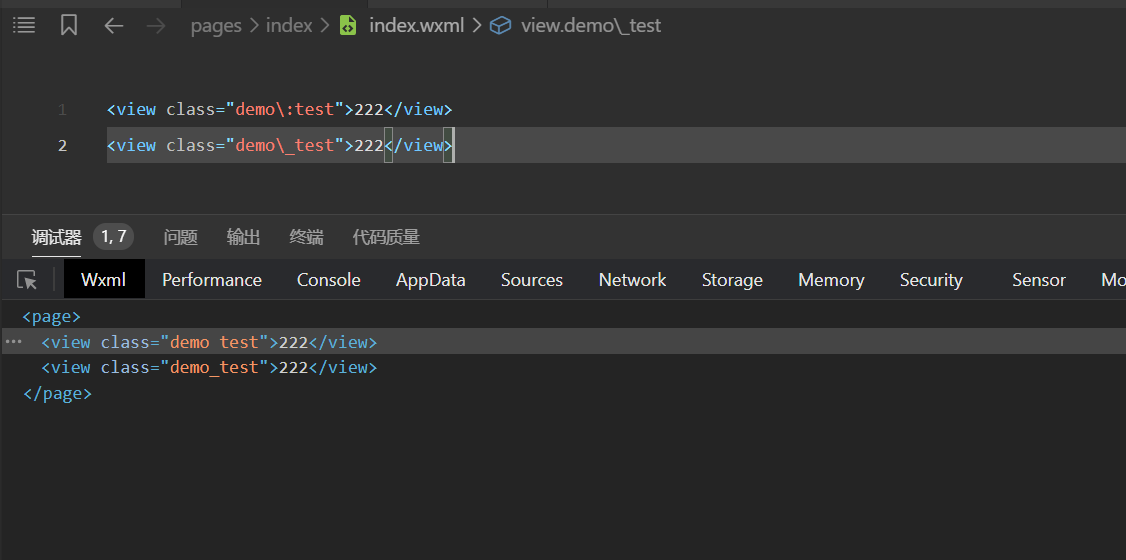Open the 终端 panel
The image size is (1126, 560).
coord(306,237)
